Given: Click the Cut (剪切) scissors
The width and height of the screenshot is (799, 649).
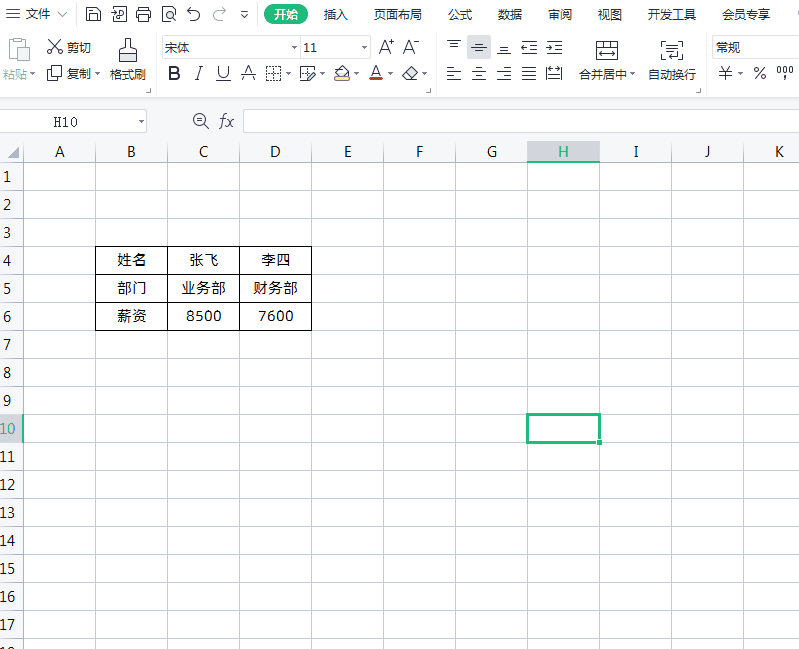Looking at the screenshot, I should tap(55, 47).
